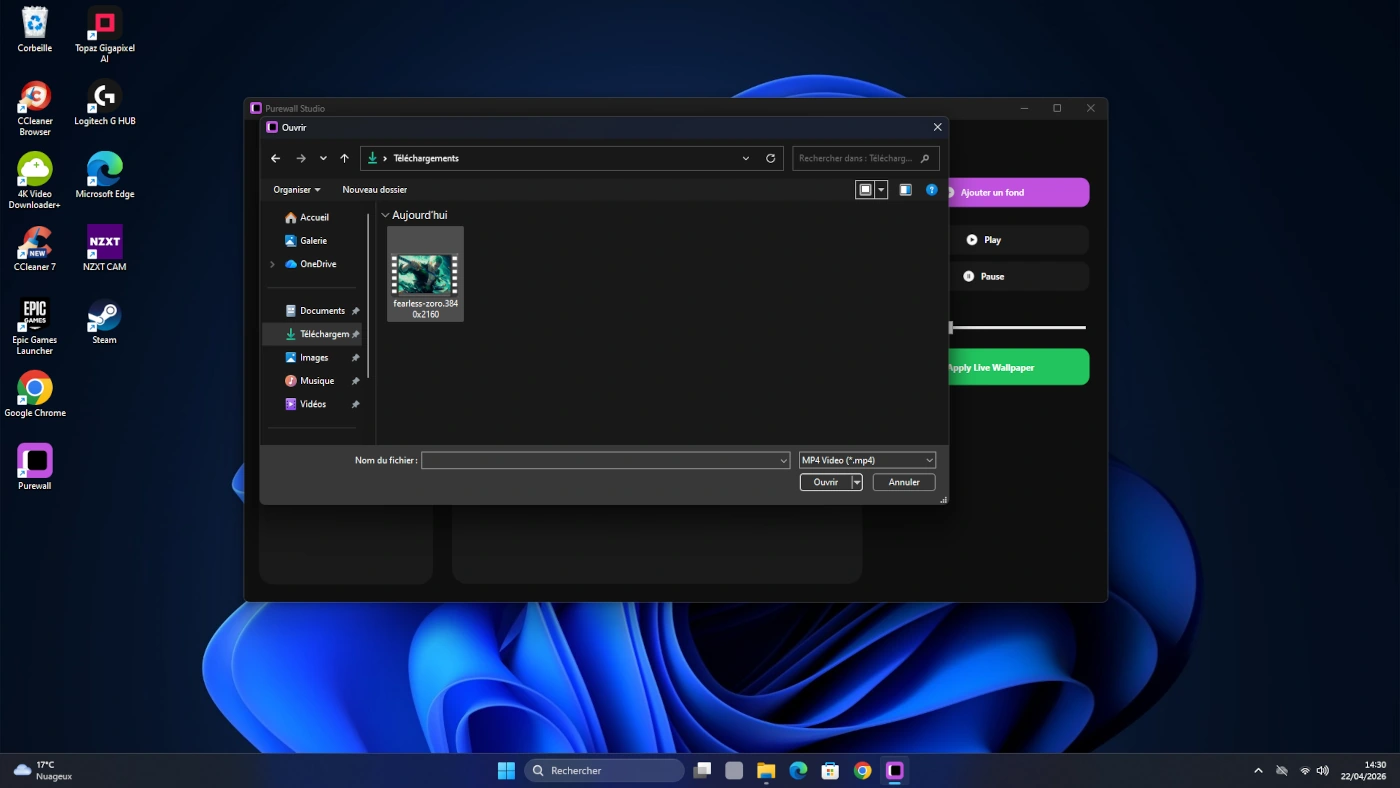Click the Back arrow in the Ouvrir dialog

coord(276,158)
